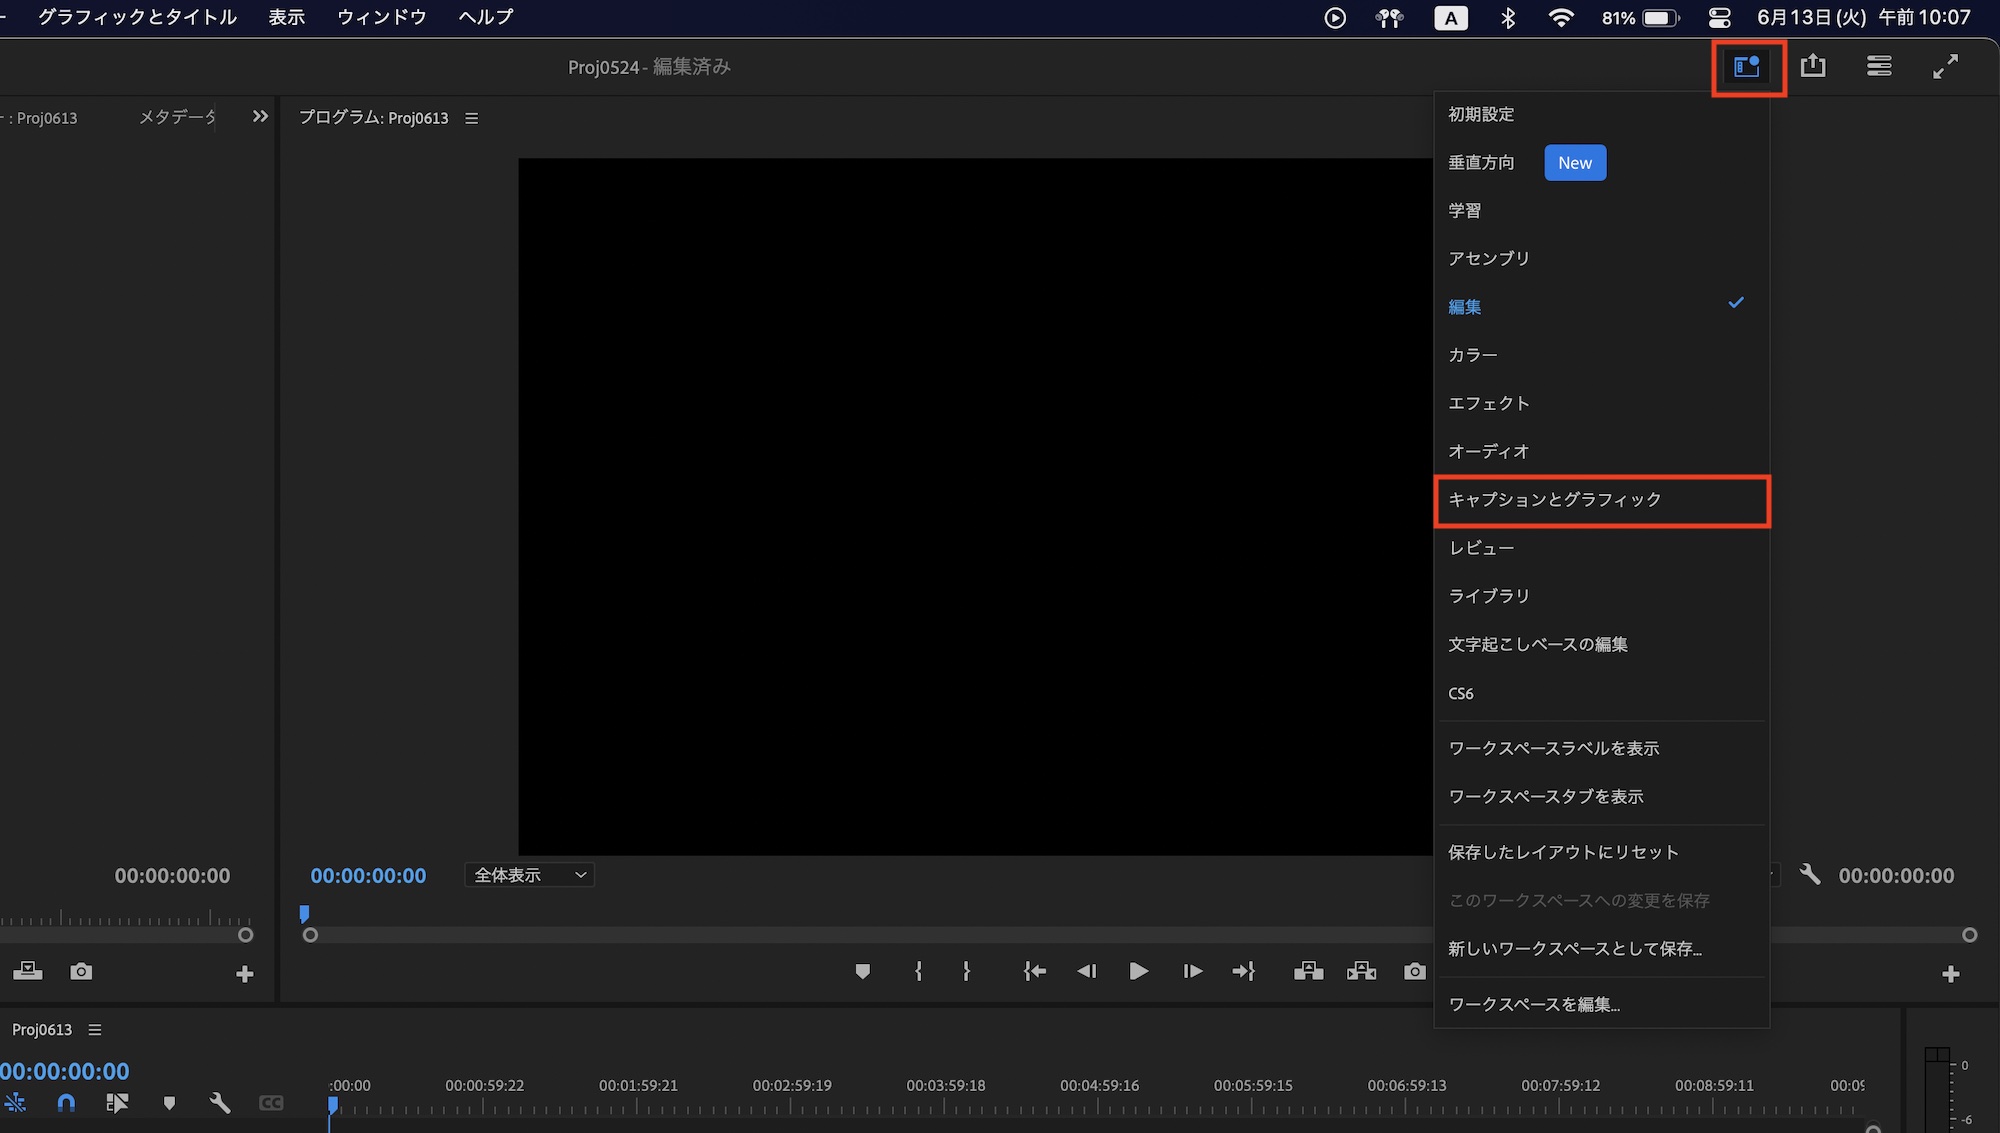2000x1133 pixels.
Task: Click ワークスペースを編集 entry
Action: (x=1533, y=1004)
